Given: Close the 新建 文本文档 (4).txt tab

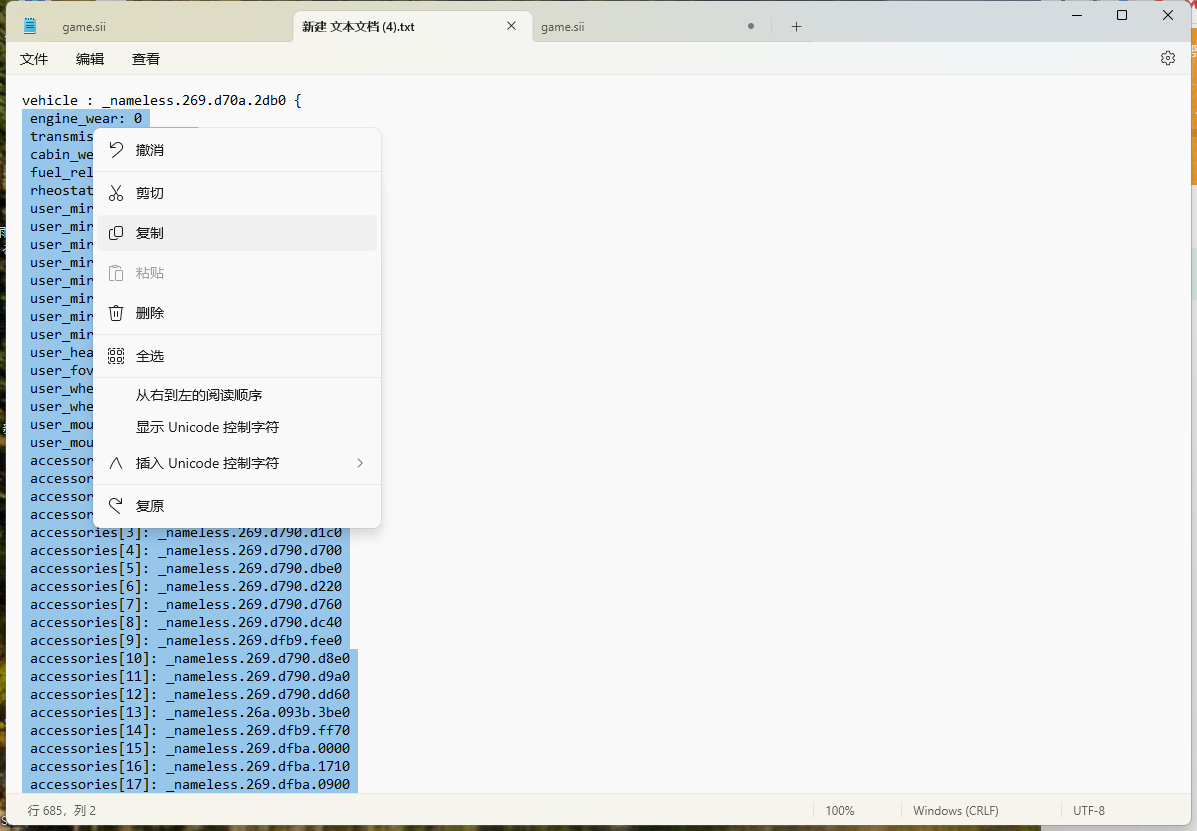Looking at the screenshot, I should pyautogui.click(x=511, y=26).
